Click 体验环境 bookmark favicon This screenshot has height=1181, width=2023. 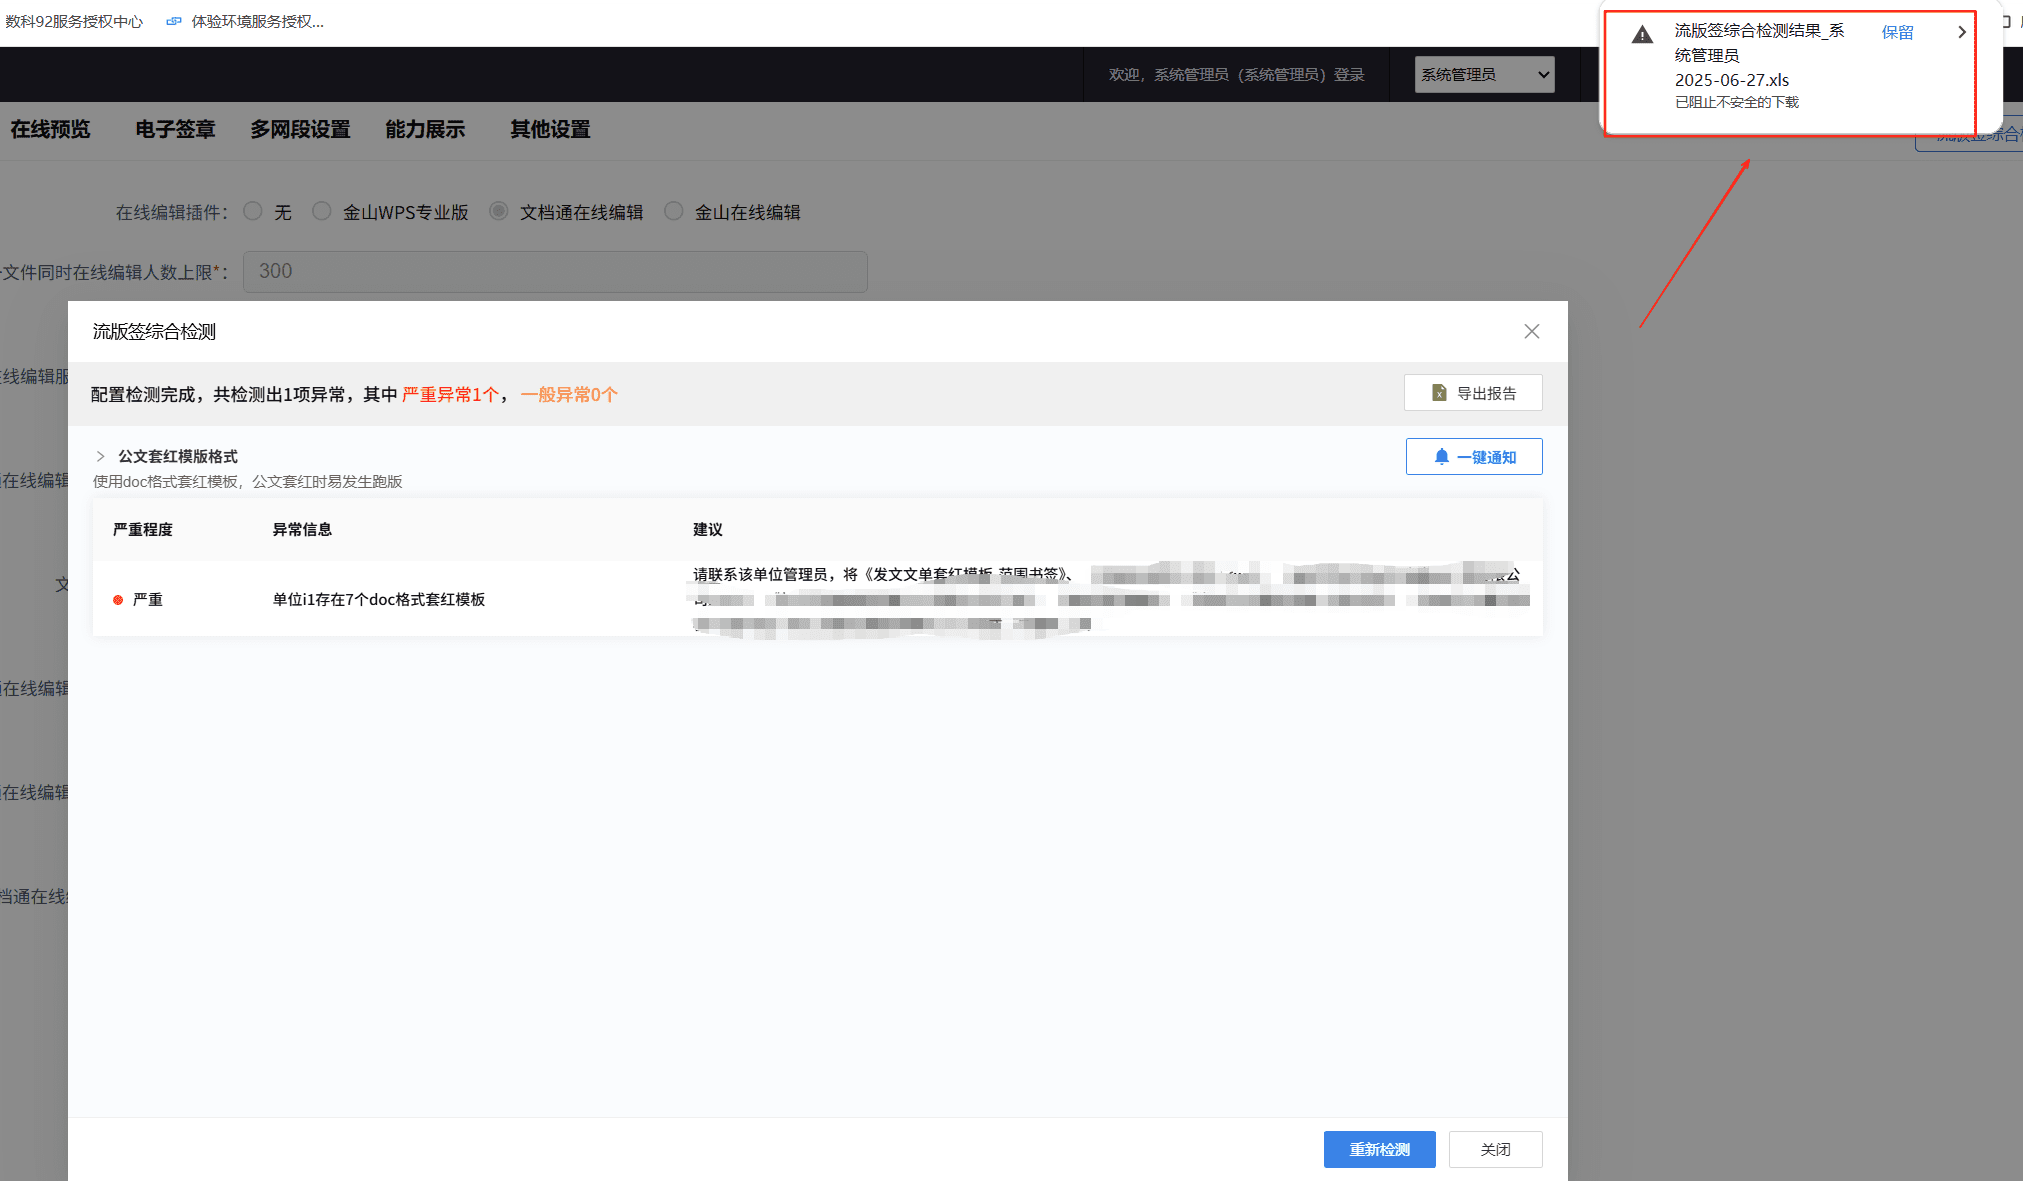tap(174, 21)
